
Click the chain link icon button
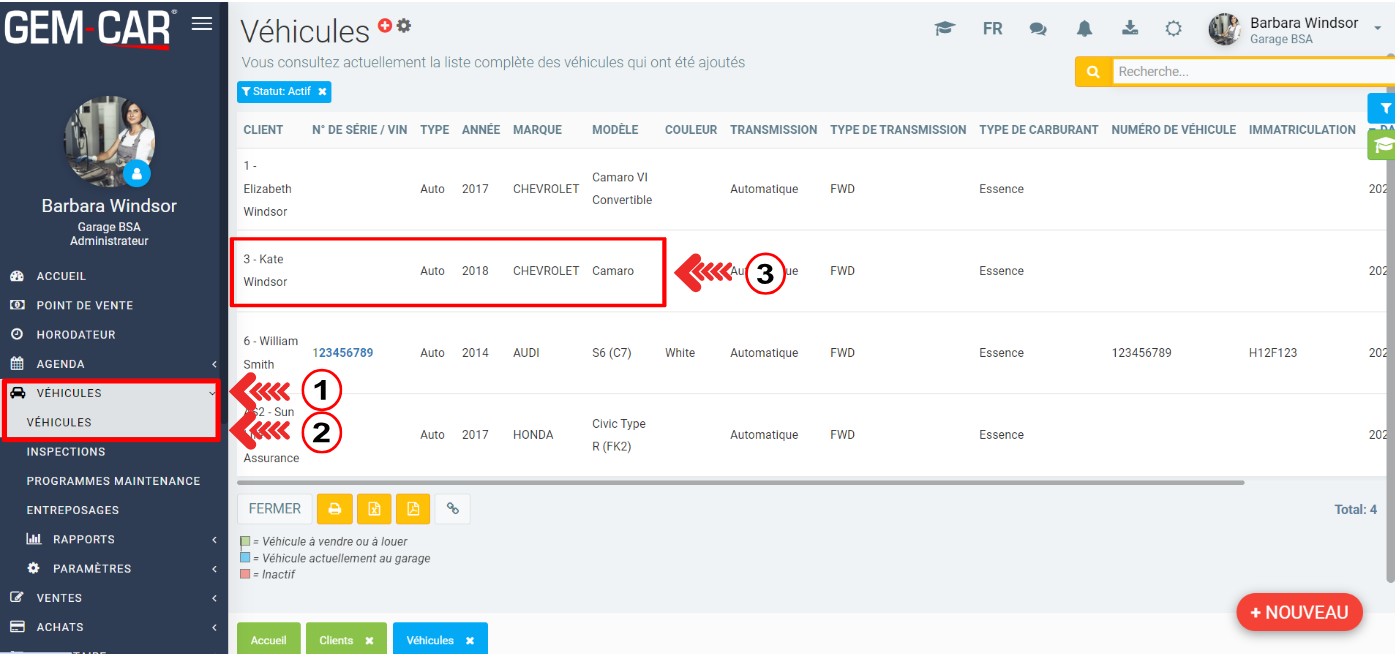point(453,509)
